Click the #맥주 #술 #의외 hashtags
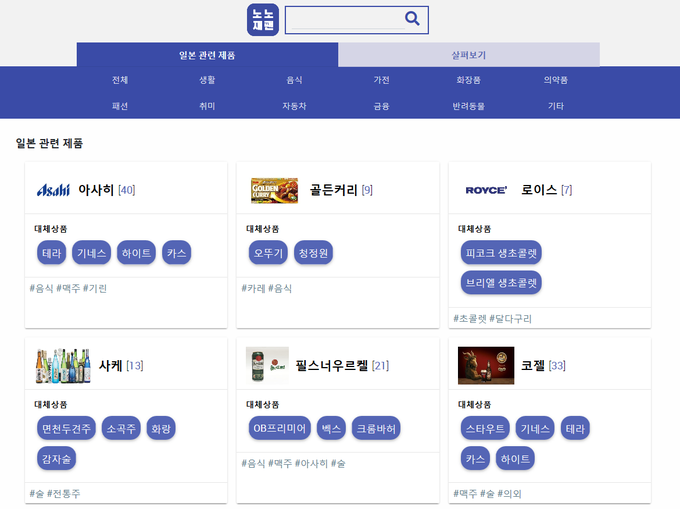680x509 pixels. [487, 493]
